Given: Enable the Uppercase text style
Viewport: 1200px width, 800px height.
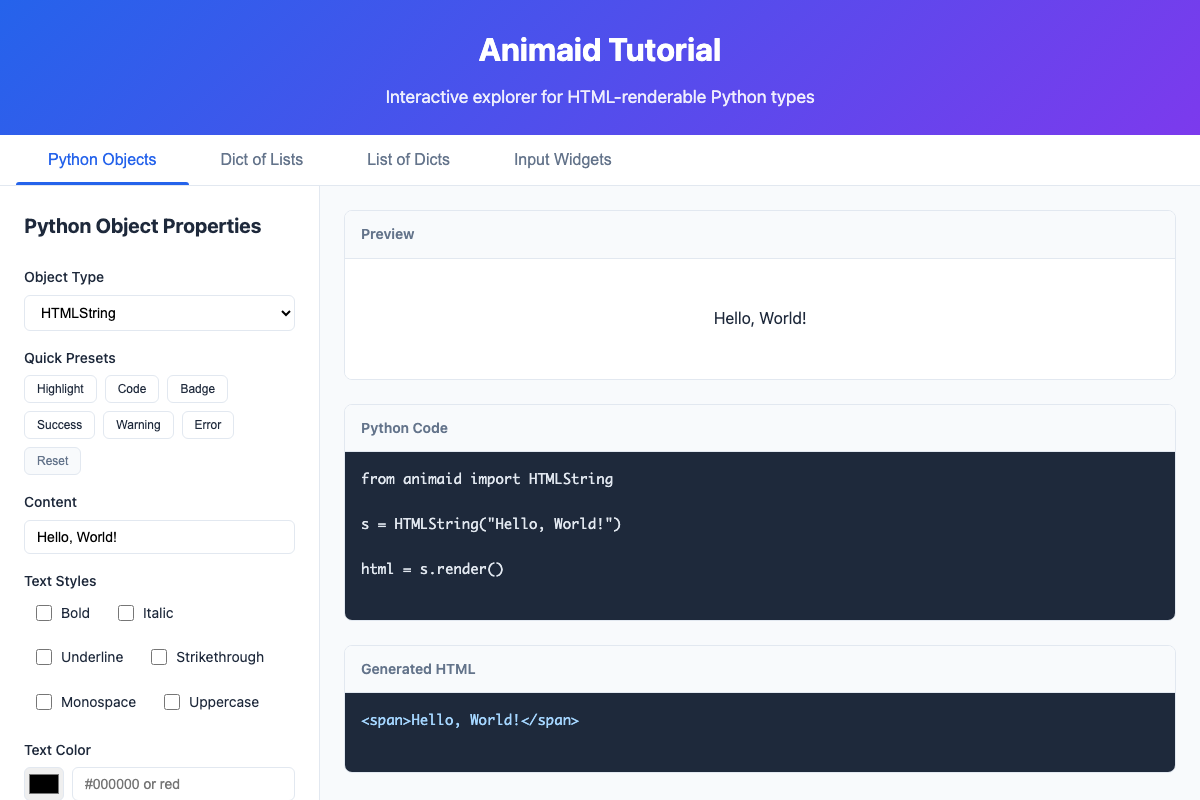Looking at the screenshot, I should pyautogui.click(x=171, y=702).
